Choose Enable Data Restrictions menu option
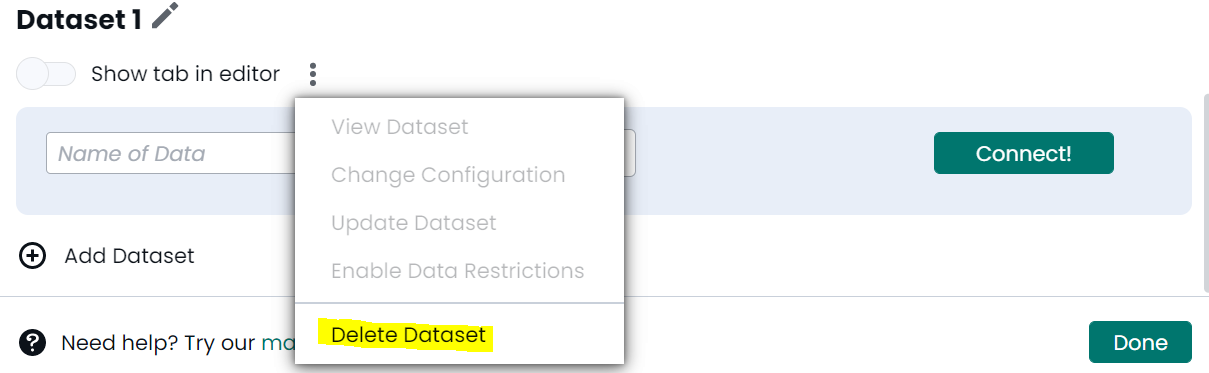Image resolution: width=1209 pixels, height=373 pixels. click(x=458, y=271)
